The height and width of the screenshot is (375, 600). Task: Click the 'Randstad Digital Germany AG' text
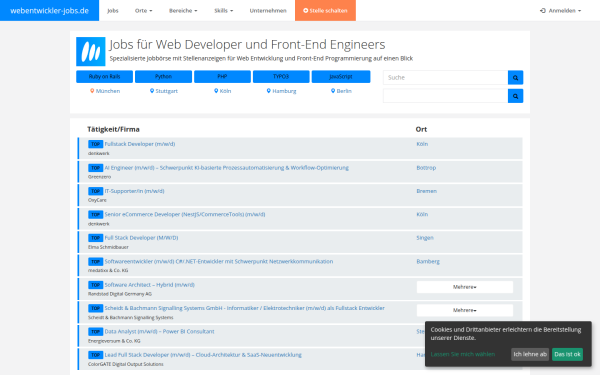pos(120,294)
